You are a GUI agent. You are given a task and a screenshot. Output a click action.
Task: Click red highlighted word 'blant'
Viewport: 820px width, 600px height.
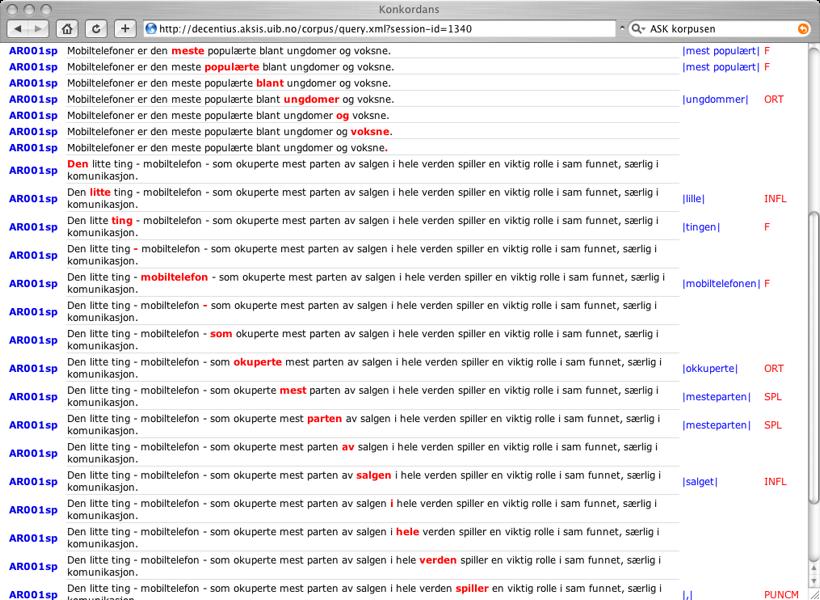pos(270,83)
